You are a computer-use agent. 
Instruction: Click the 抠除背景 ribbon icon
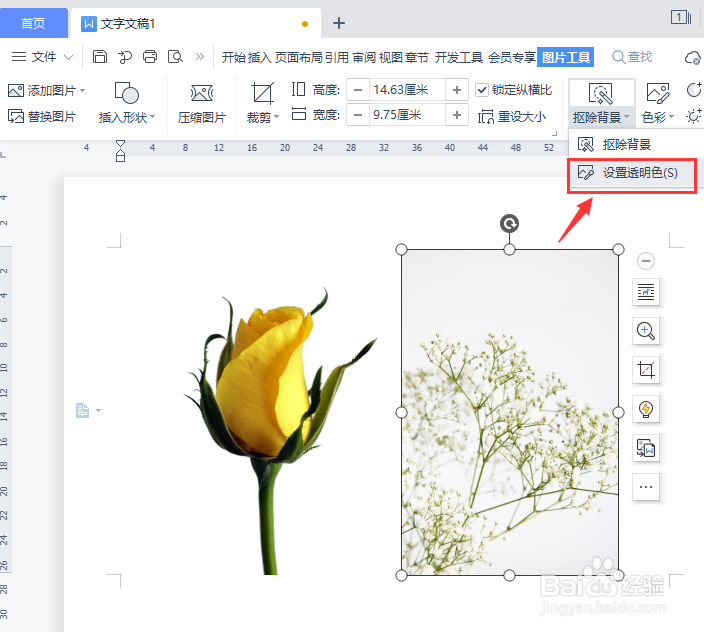(x=600, y=93)
